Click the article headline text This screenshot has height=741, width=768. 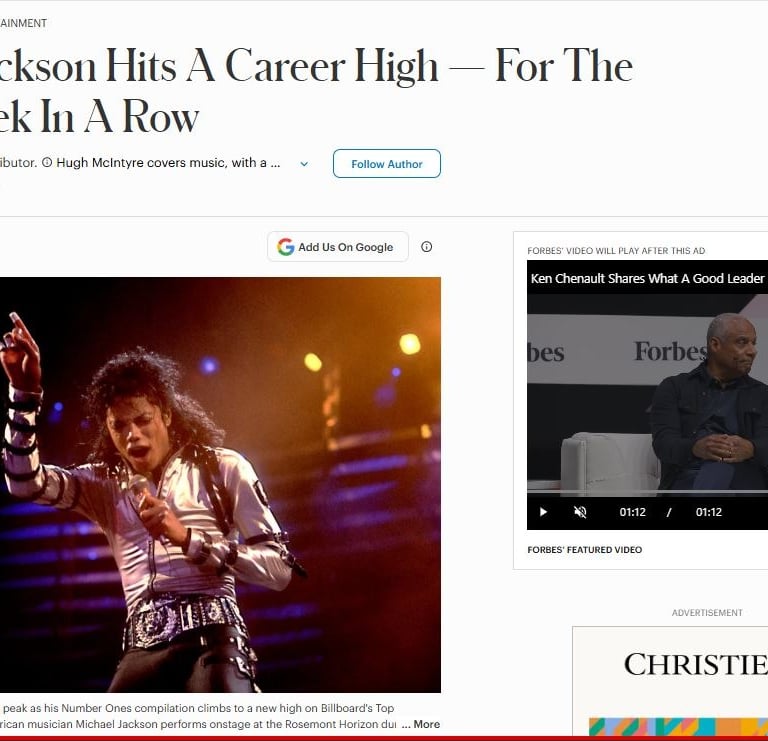(x=316, y=91)
